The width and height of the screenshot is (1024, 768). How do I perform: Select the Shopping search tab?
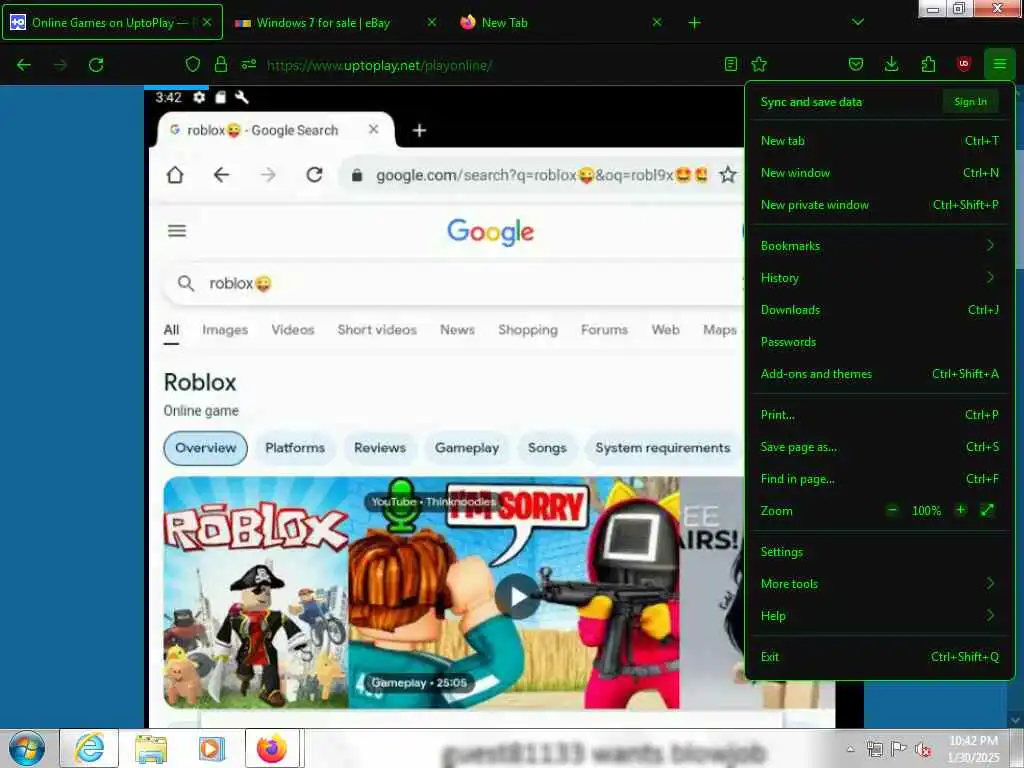click(x=528, y=330)
